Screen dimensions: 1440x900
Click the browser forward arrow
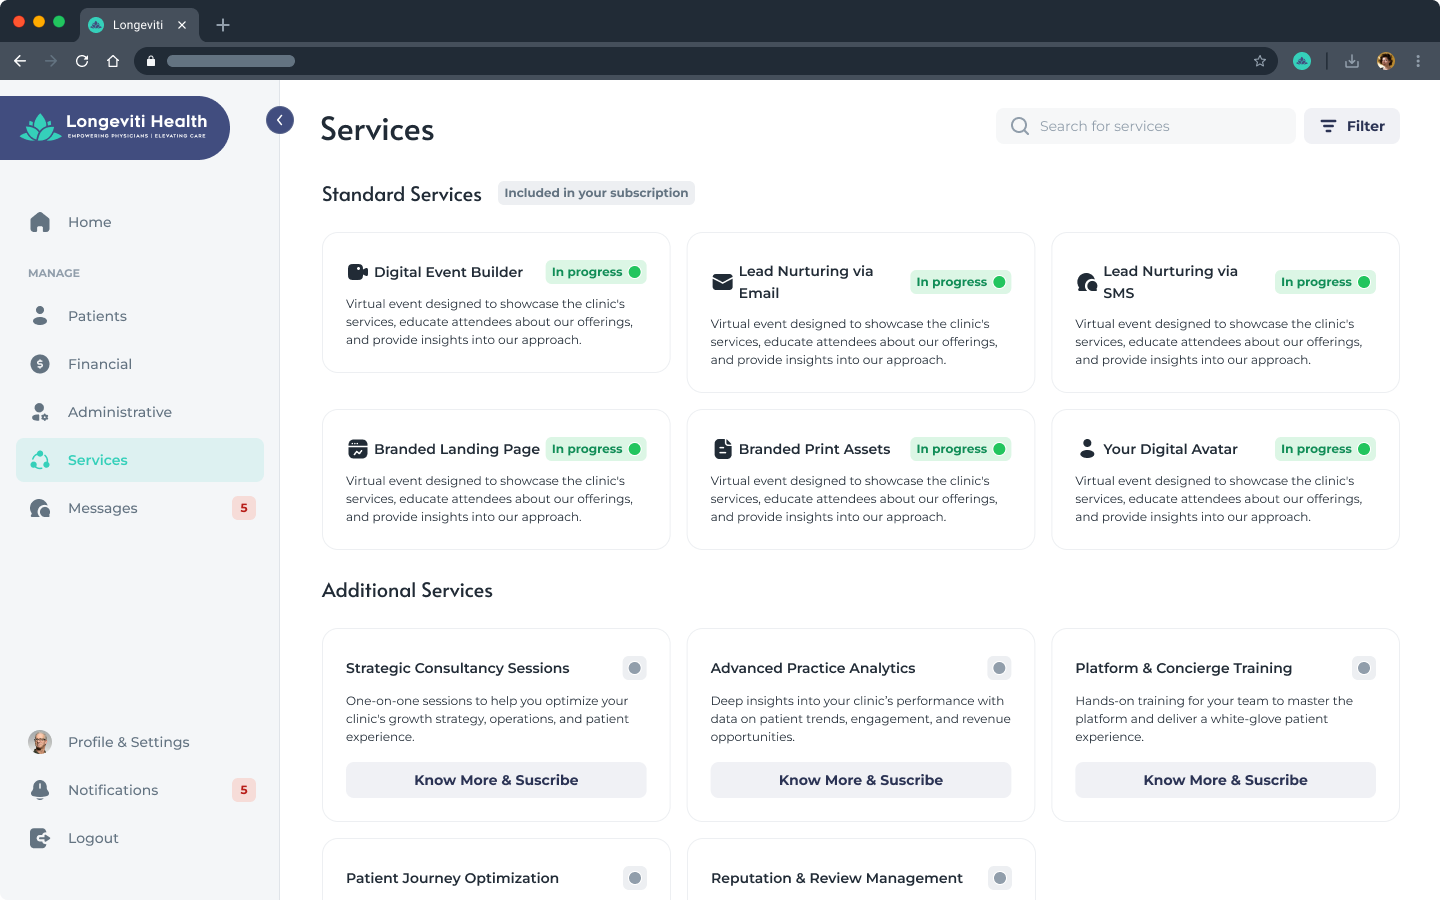[x=51, y=61]
